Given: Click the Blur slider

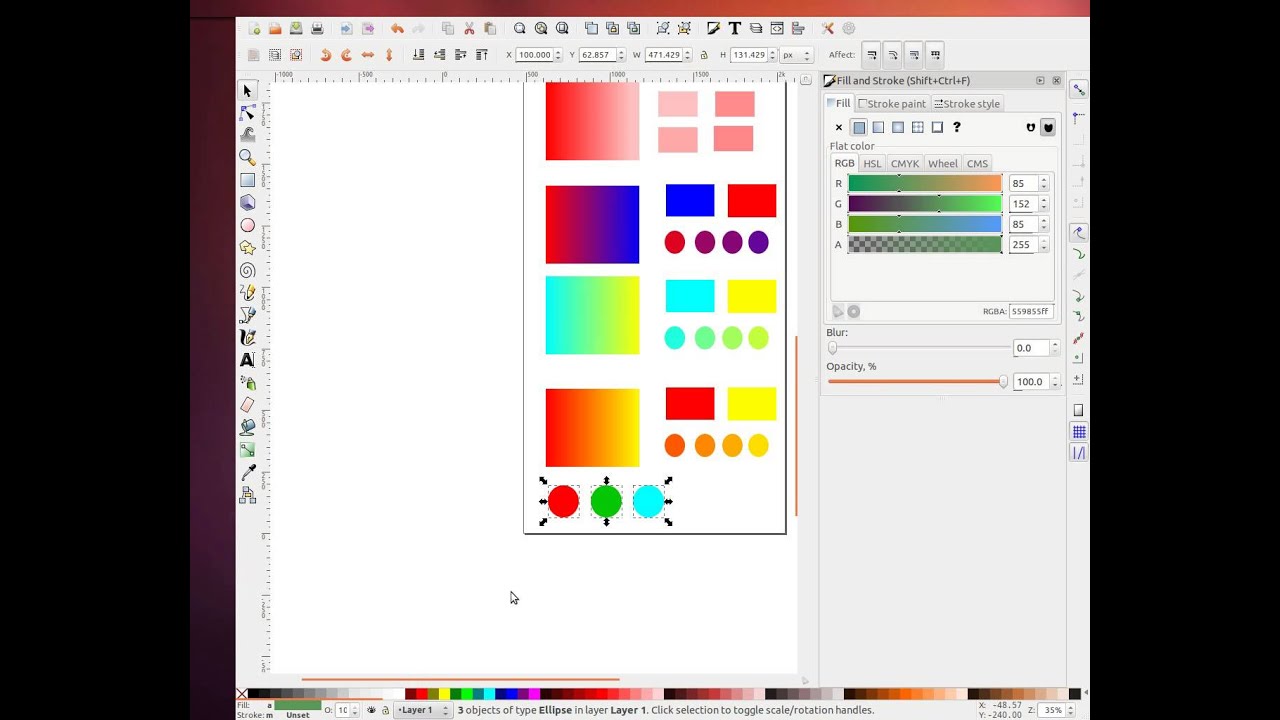Looking at the screenshot, I should 919,348.
